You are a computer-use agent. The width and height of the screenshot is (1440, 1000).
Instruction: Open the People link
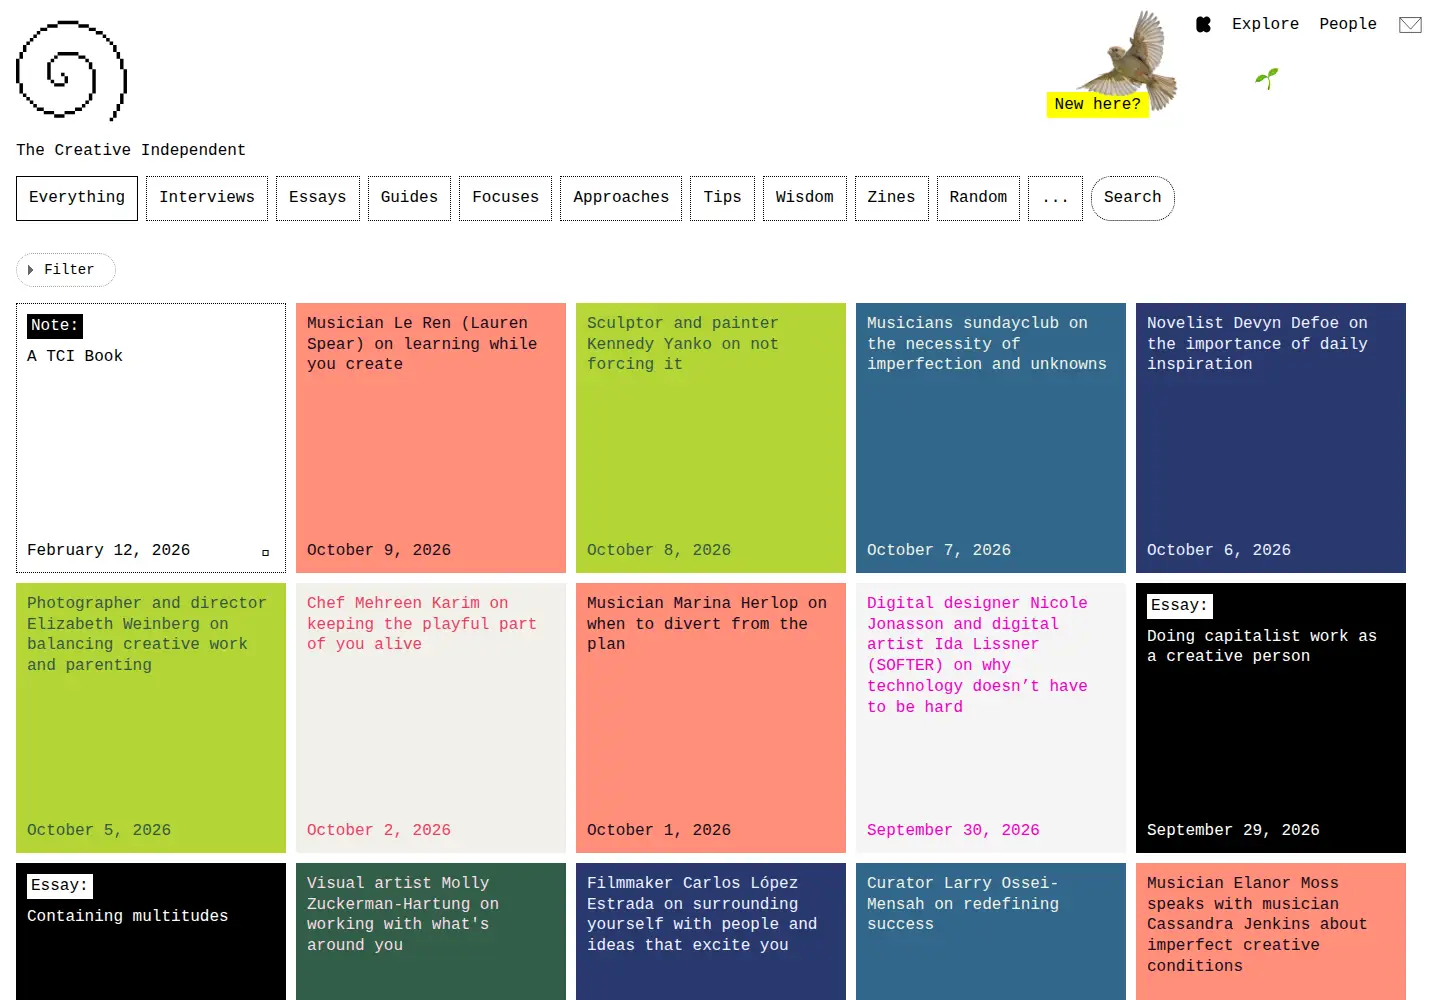coord(1347,24)
